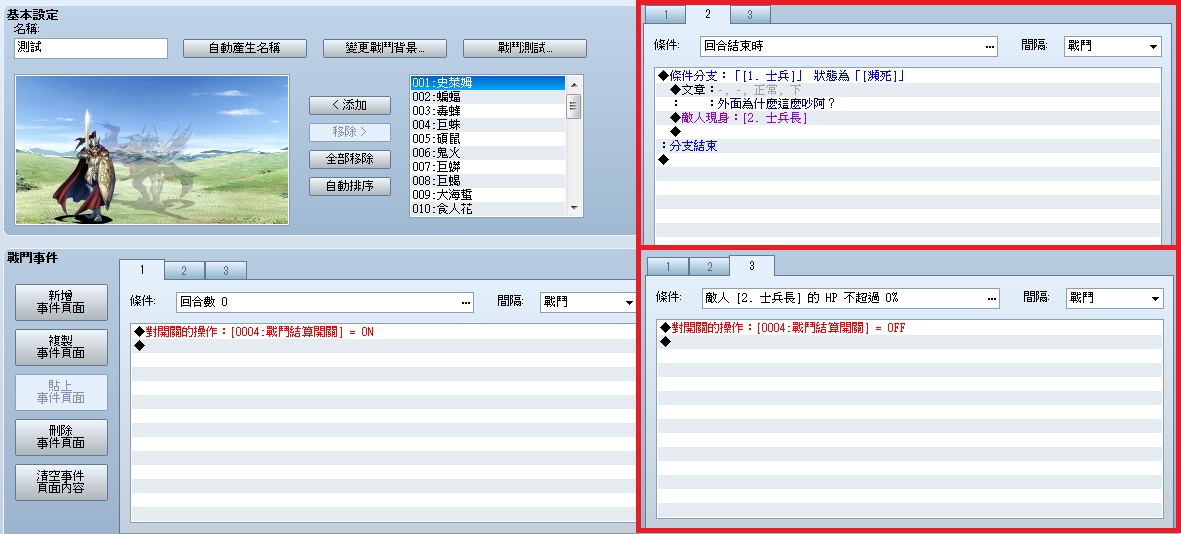Viewport: 1181px width, 534px height.
Task: Click the 自動產生名稱 button
Action: coord(245,48)
